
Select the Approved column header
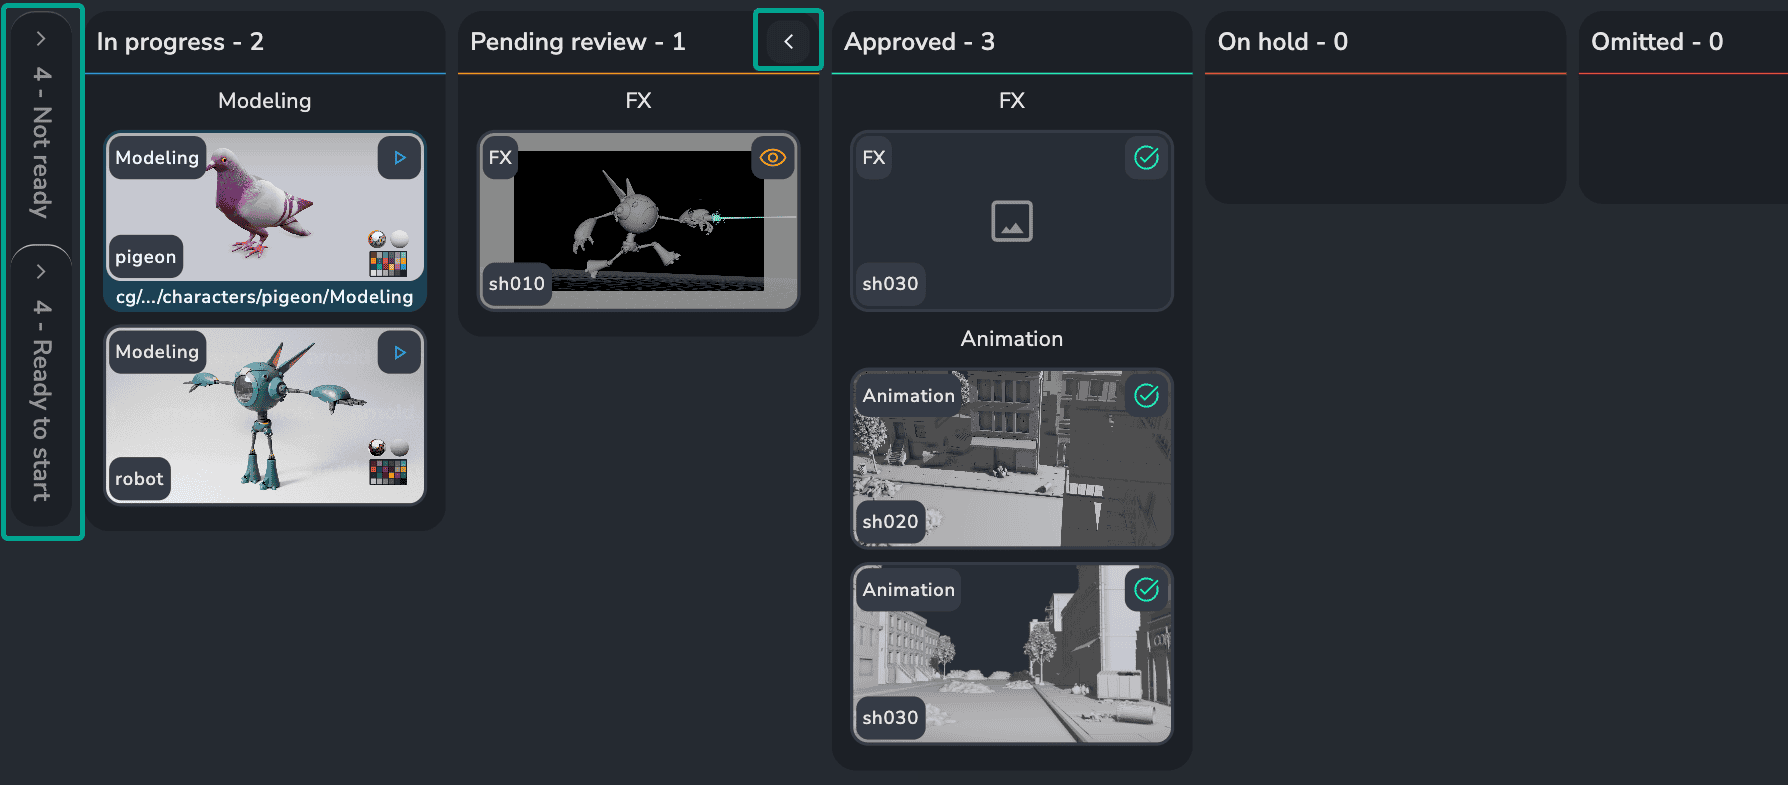[x=919, y=42]
